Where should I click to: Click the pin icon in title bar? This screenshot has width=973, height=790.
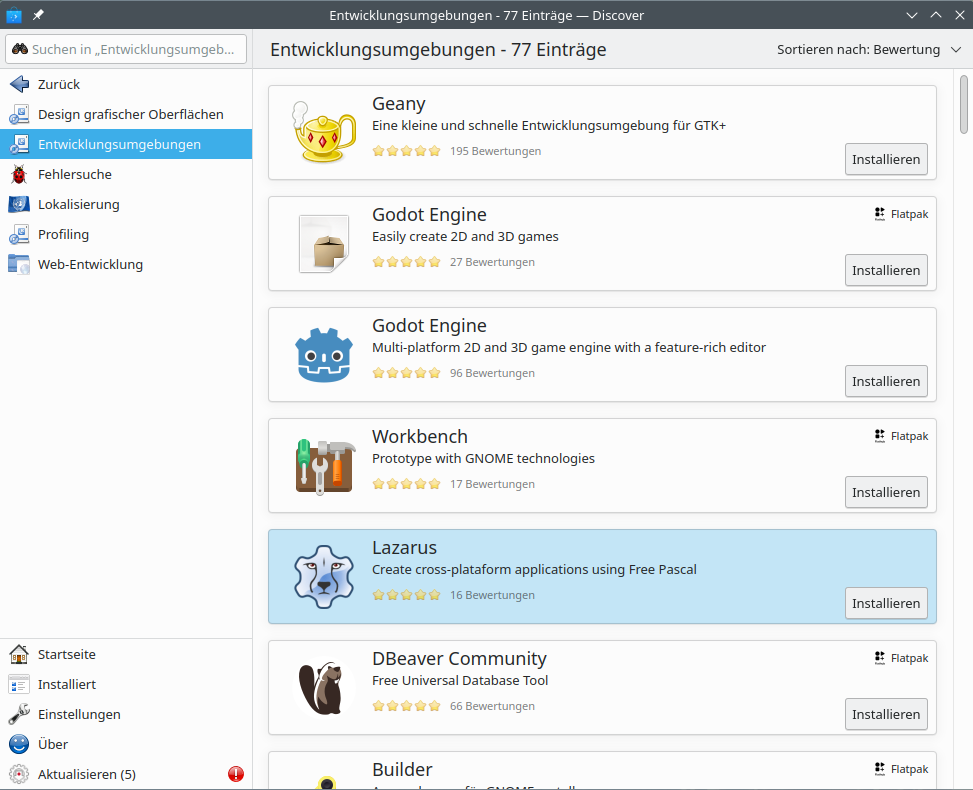click(x=38, y=15)
